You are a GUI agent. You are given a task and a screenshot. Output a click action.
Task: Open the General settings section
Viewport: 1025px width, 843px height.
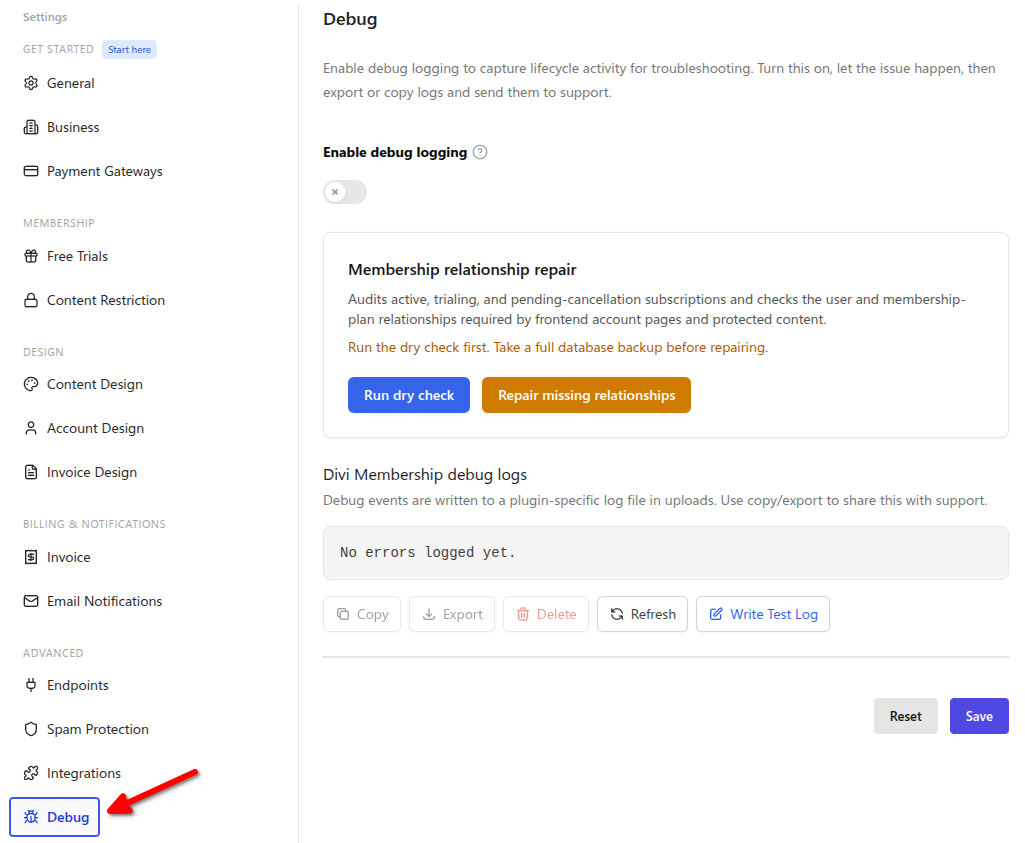click(71, 83)
